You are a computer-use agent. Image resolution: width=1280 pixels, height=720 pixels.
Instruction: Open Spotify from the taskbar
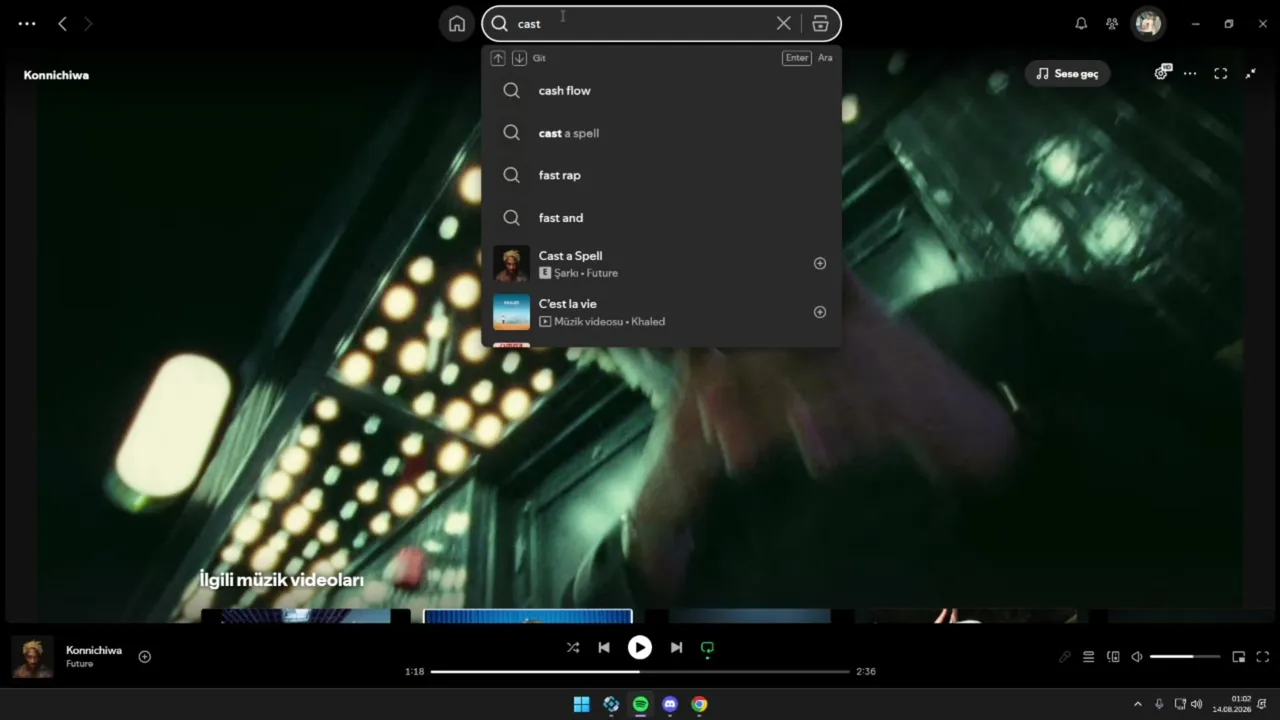(641, 704)
